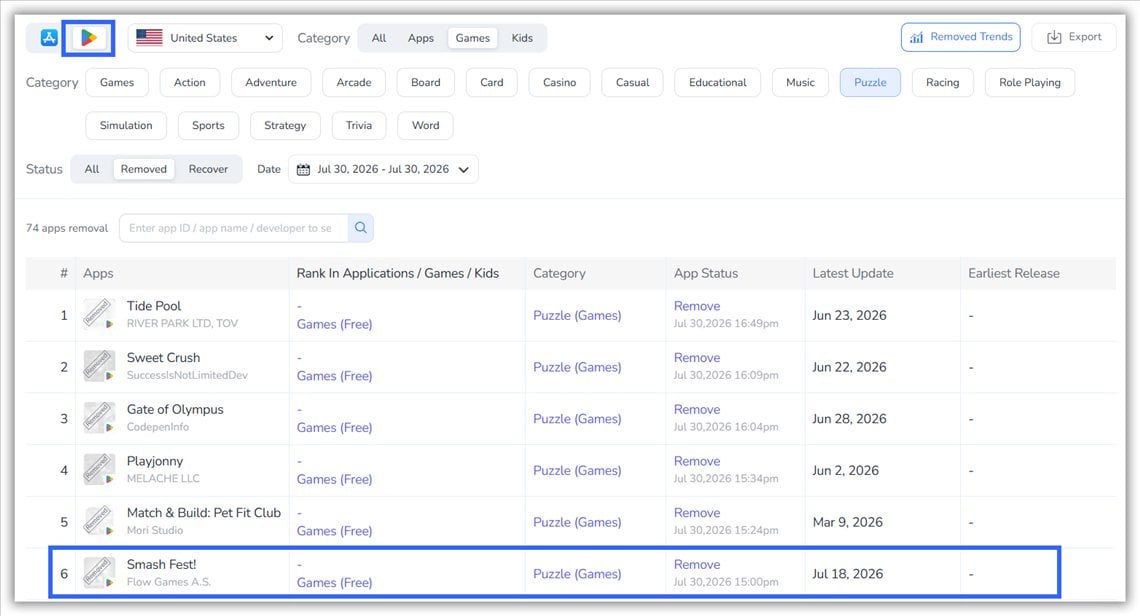Select the Google Play store icon

coord(89,38)
